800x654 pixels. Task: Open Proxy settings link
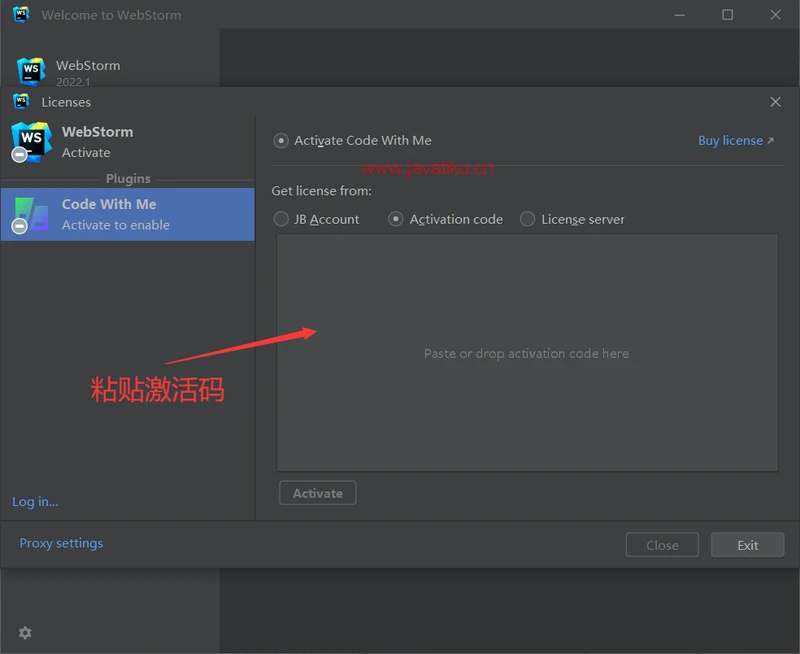tap(61, 543)
